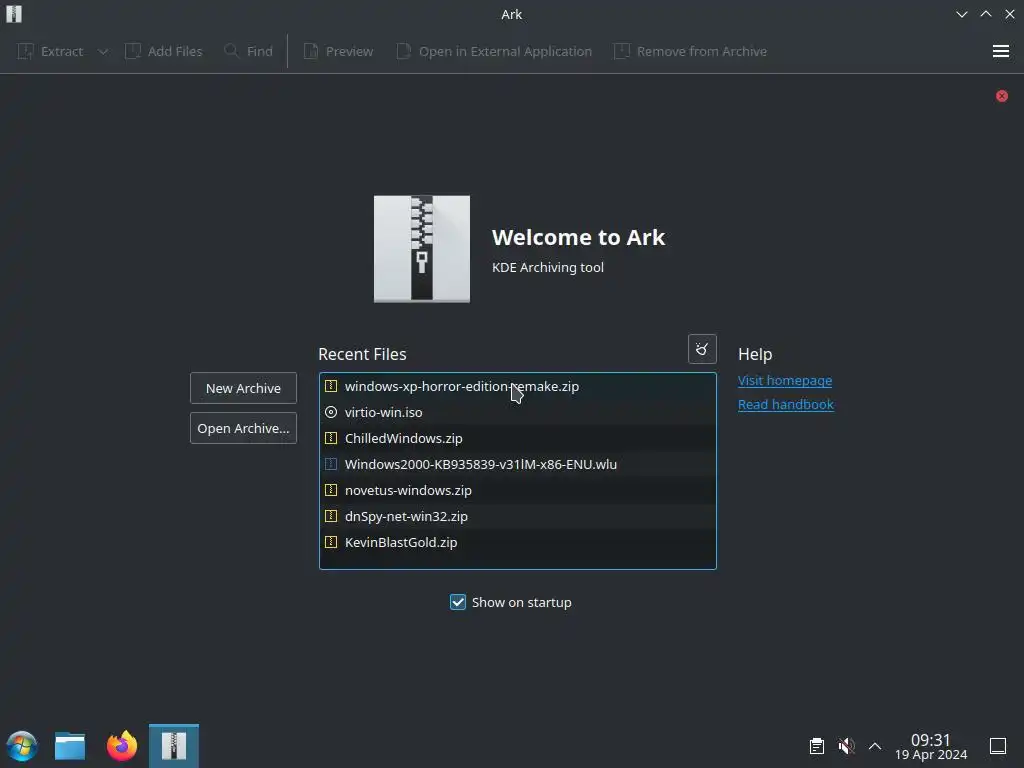Screen dimensions: 1024x768
Task: Click the Preview toolbar button
Action: coord(338,51)
